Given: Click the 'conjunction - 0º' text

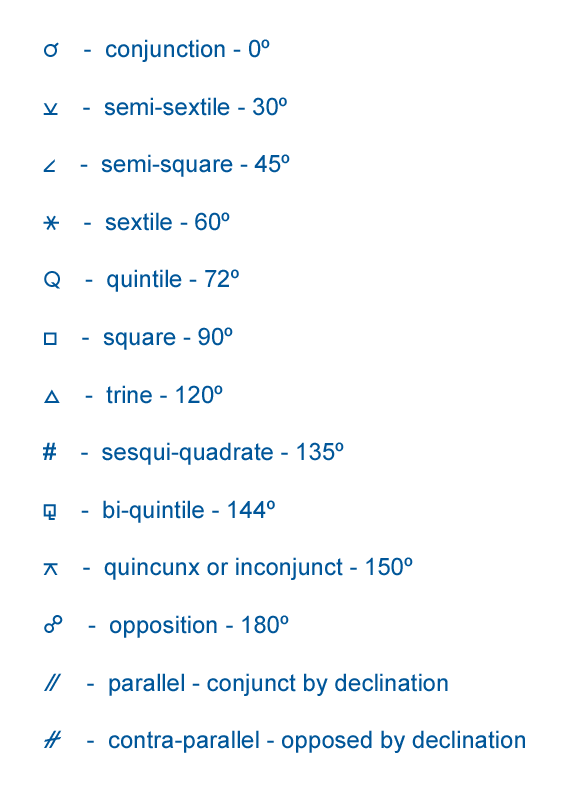Looking at the screenshot, I should [x=187, y=50].
